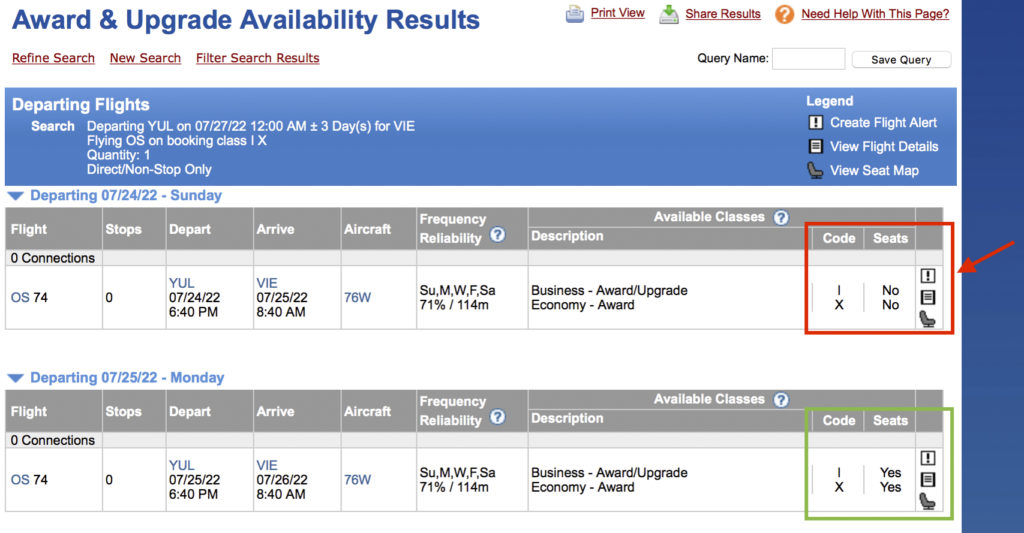Screen dimensions: 1024x533
Task: Click the Share Results download icon
Action: point(669,14)
